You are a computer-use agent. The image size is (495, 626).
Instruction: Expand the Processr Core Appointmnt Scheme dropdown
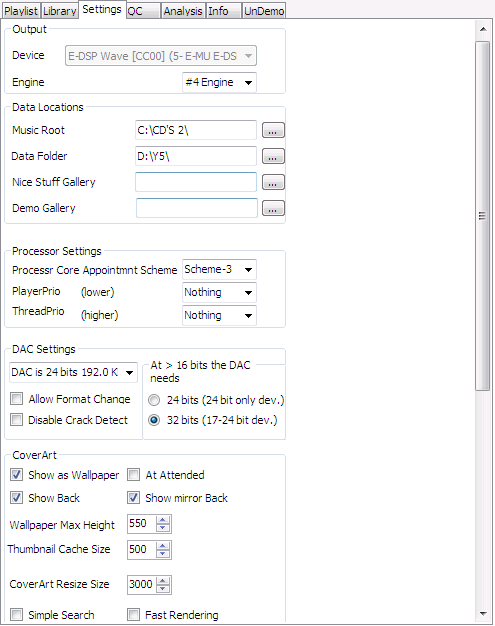click(219, 269)
